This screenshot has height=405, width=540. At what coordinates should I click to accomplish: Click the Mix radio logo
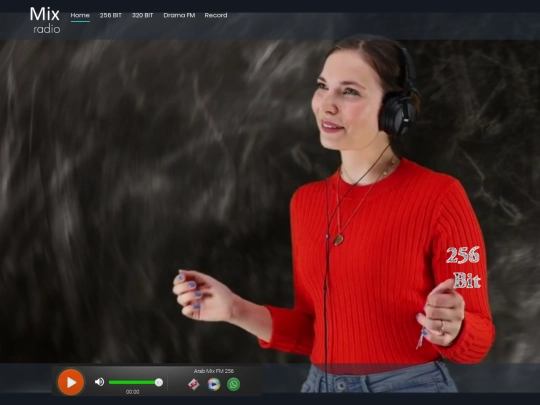point(45,21)
